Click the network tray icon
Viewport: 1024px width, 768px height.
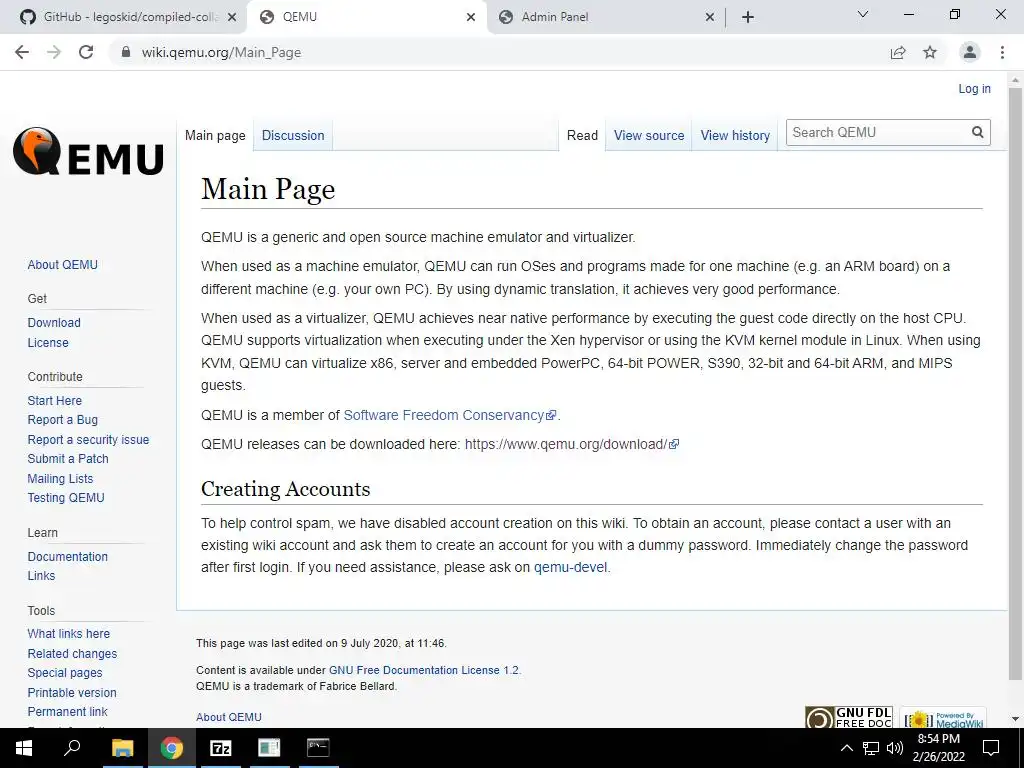pyautogui.click(x=871, y=748)
